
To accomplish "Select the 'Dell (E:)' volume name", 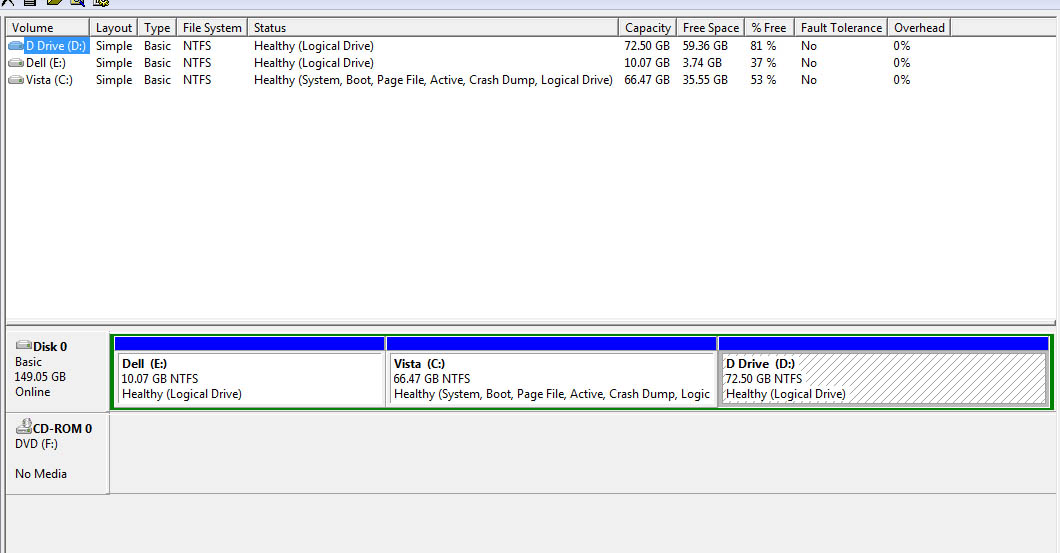I will [46, 63].
